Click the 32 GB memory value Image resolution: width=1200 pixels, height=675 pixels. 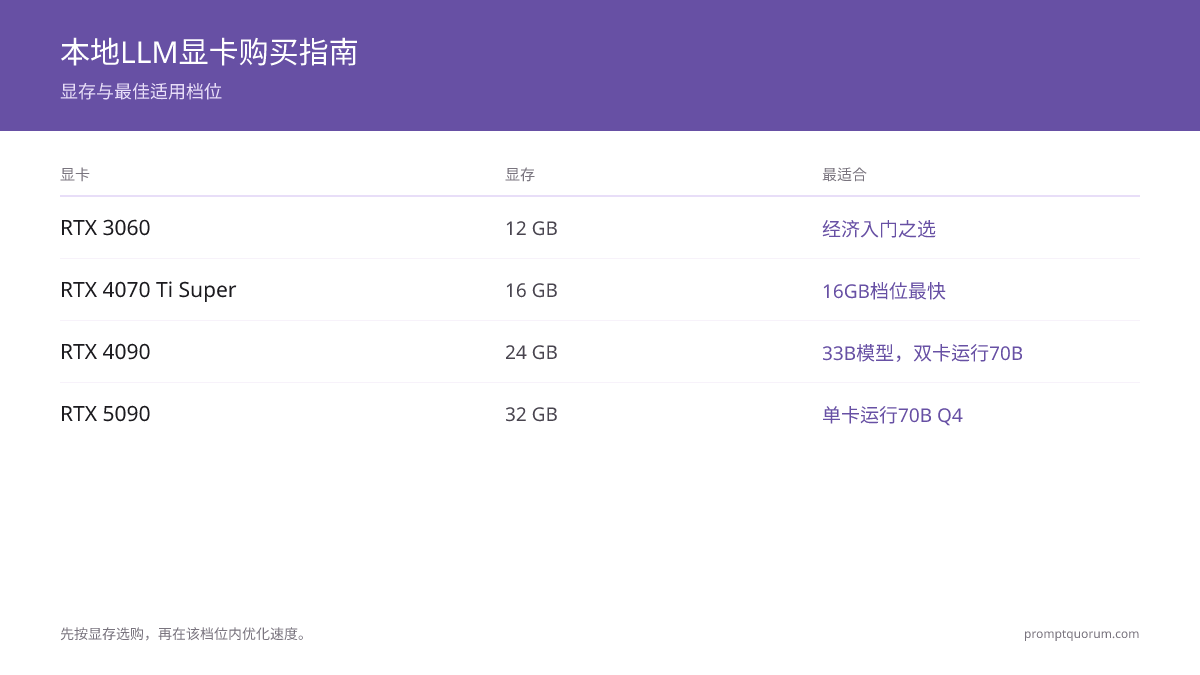[531, 414]
